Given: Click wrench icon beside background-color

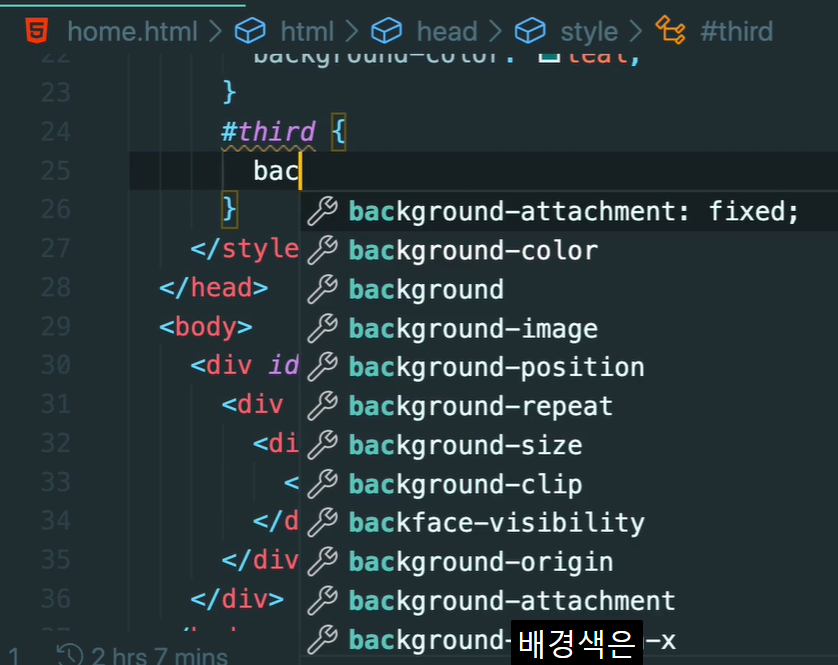Looking at the screenshot, I should pyautogui.click(x=322, y=250).
